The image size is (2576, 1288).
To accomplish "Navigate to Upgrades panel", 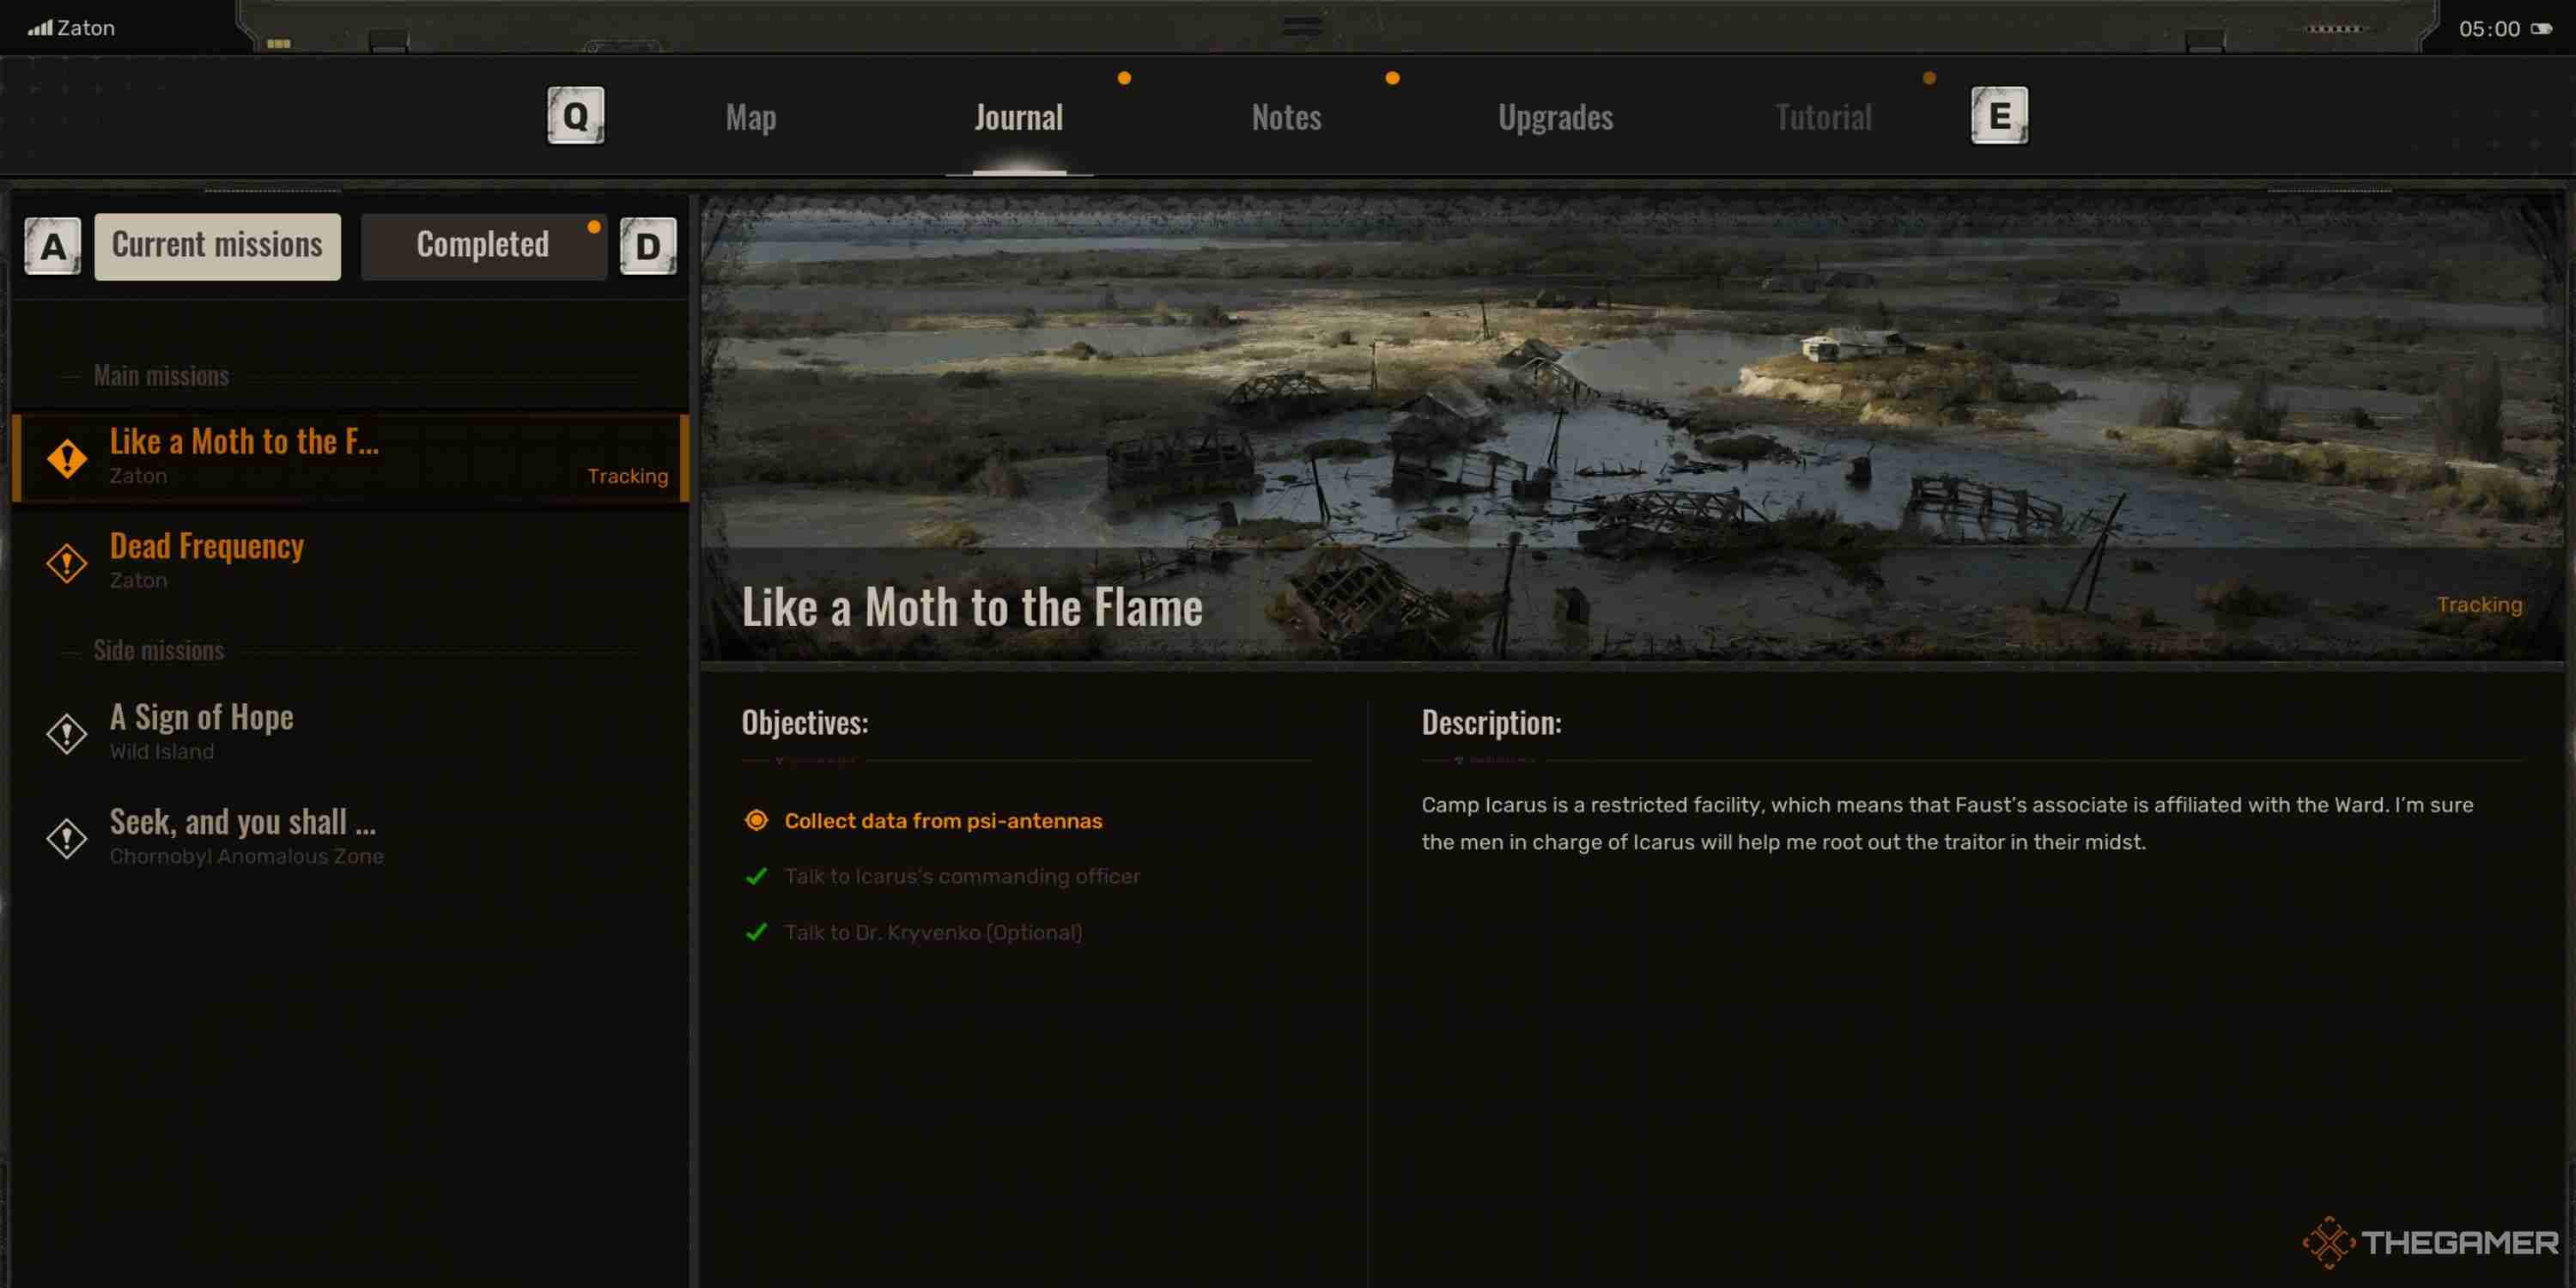I will point(1556,113).
